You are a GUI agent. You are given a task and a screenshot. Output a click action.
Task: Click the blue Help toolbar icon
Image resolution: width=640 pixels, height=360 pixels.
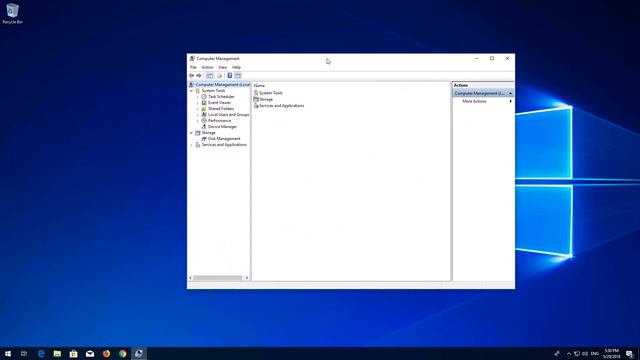click(230, 76)
